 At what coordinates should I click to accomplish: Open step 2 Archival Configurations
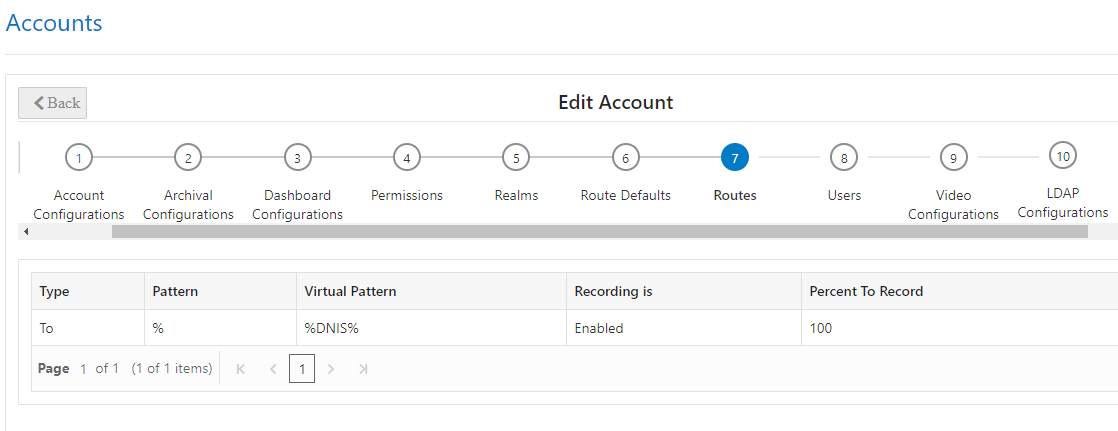tap(188, 157)
